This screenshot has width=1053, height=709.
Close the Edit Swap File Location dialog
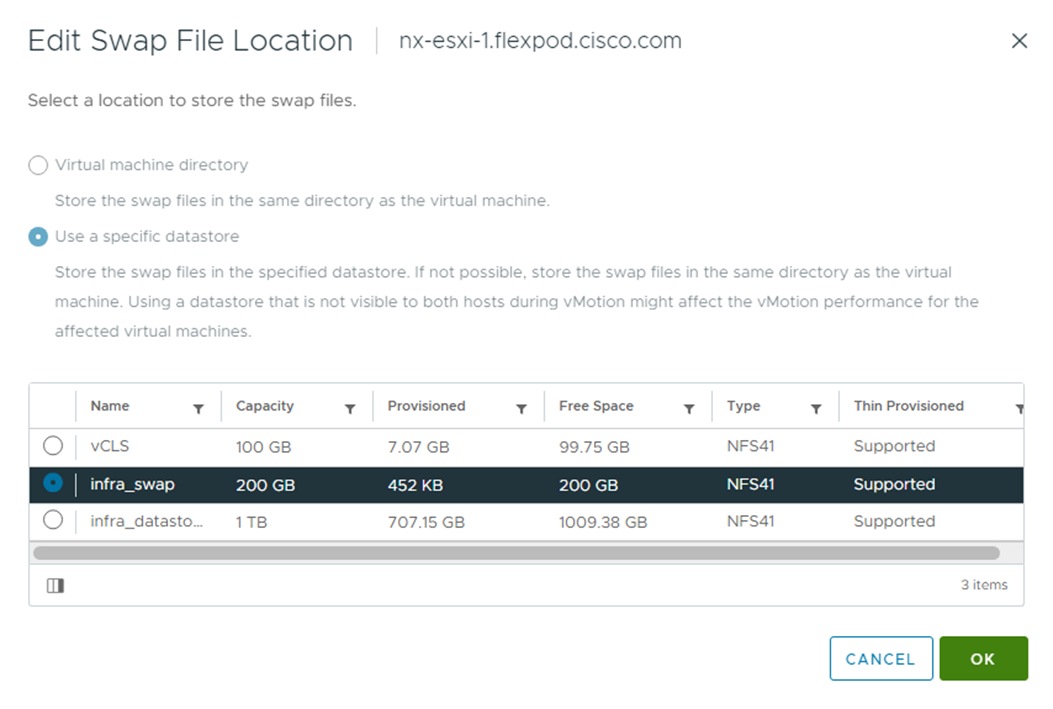coord(1019,41)
